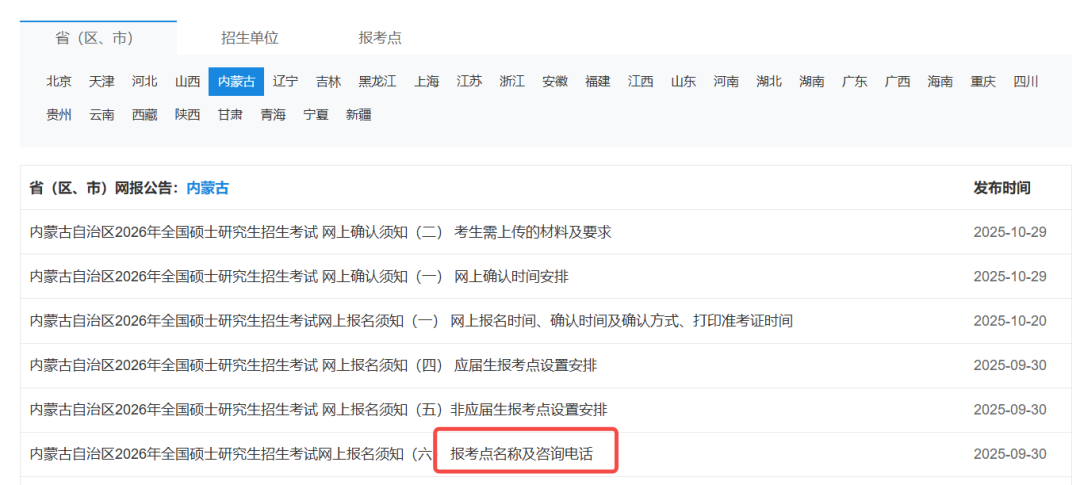This screenshot has width=1080, height=485.
Task: Open 网上报名须知（四）应届生报考点设置安排
Action: click(x=313, y=366)
